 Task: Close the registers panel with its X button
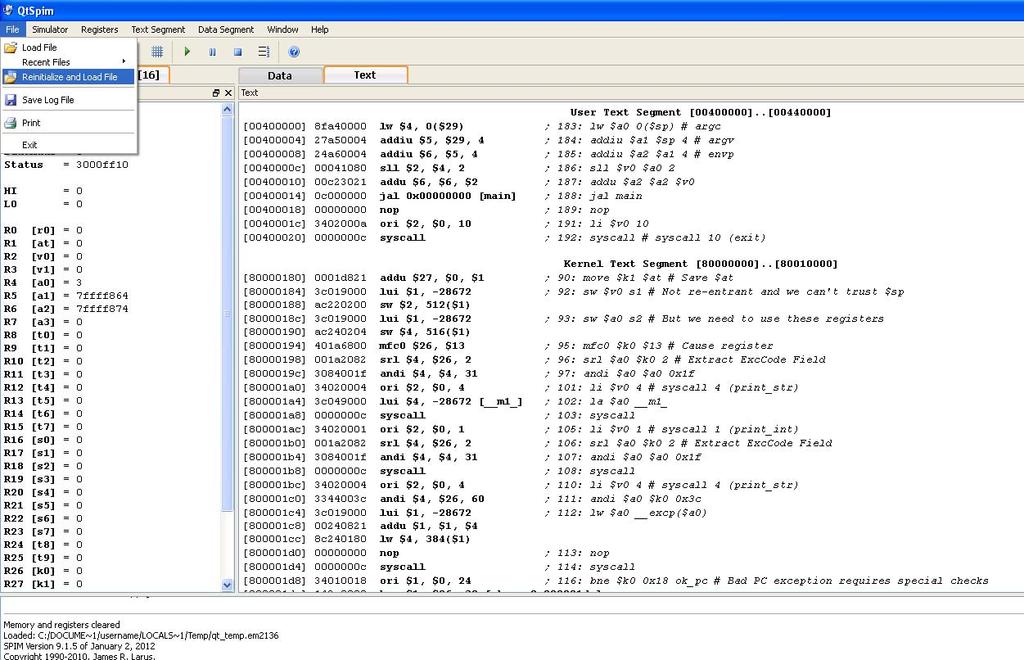[x=228, y=93]
